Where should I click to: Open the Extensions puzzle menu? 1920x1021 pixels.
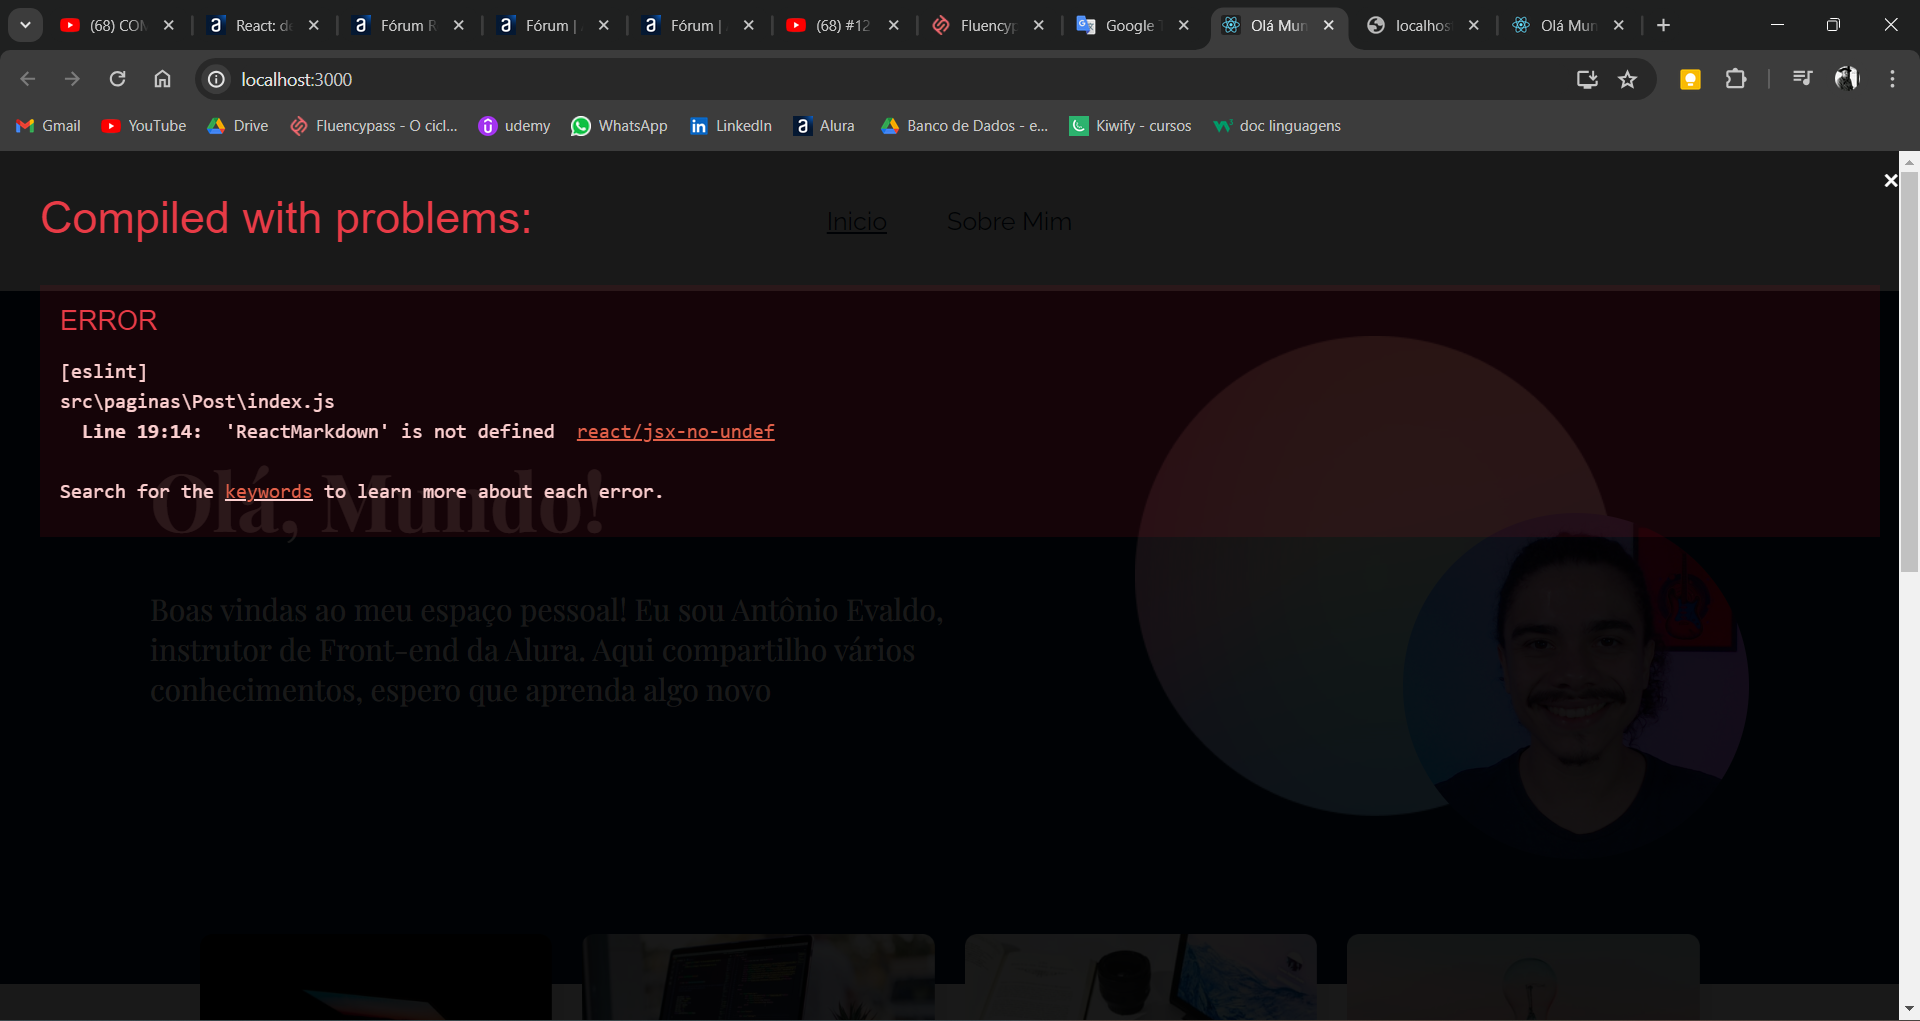tap(1736, 79)
